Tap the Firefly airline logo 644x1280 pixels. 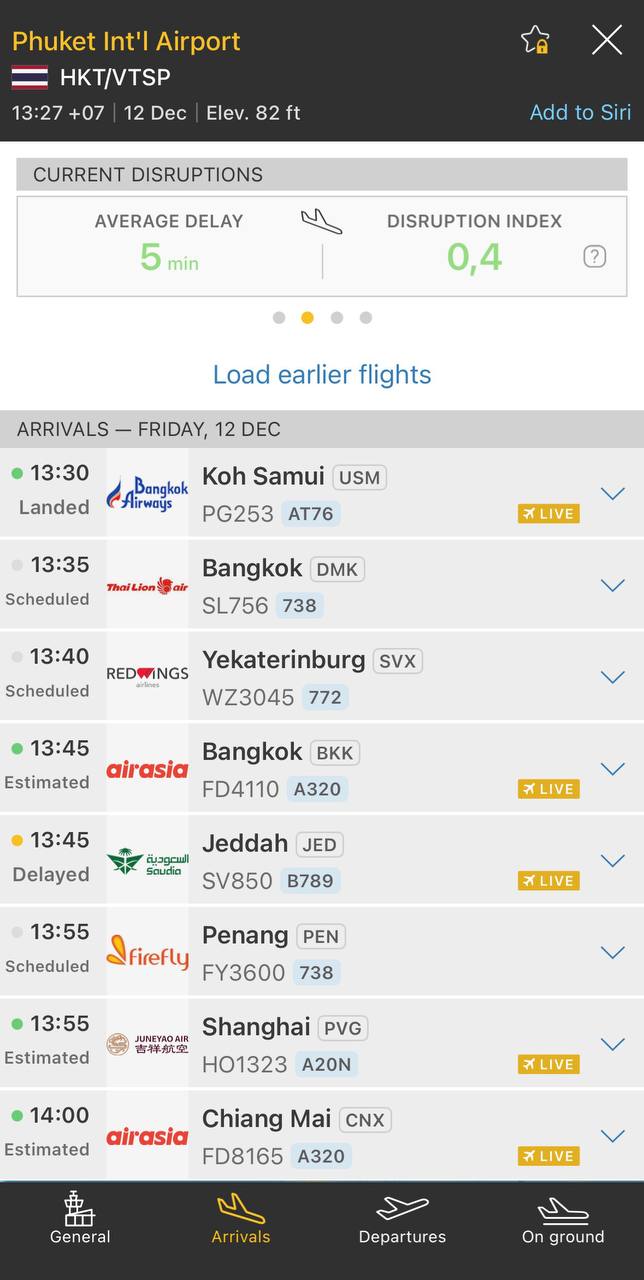pyautogui.click(x=148, y=953)
